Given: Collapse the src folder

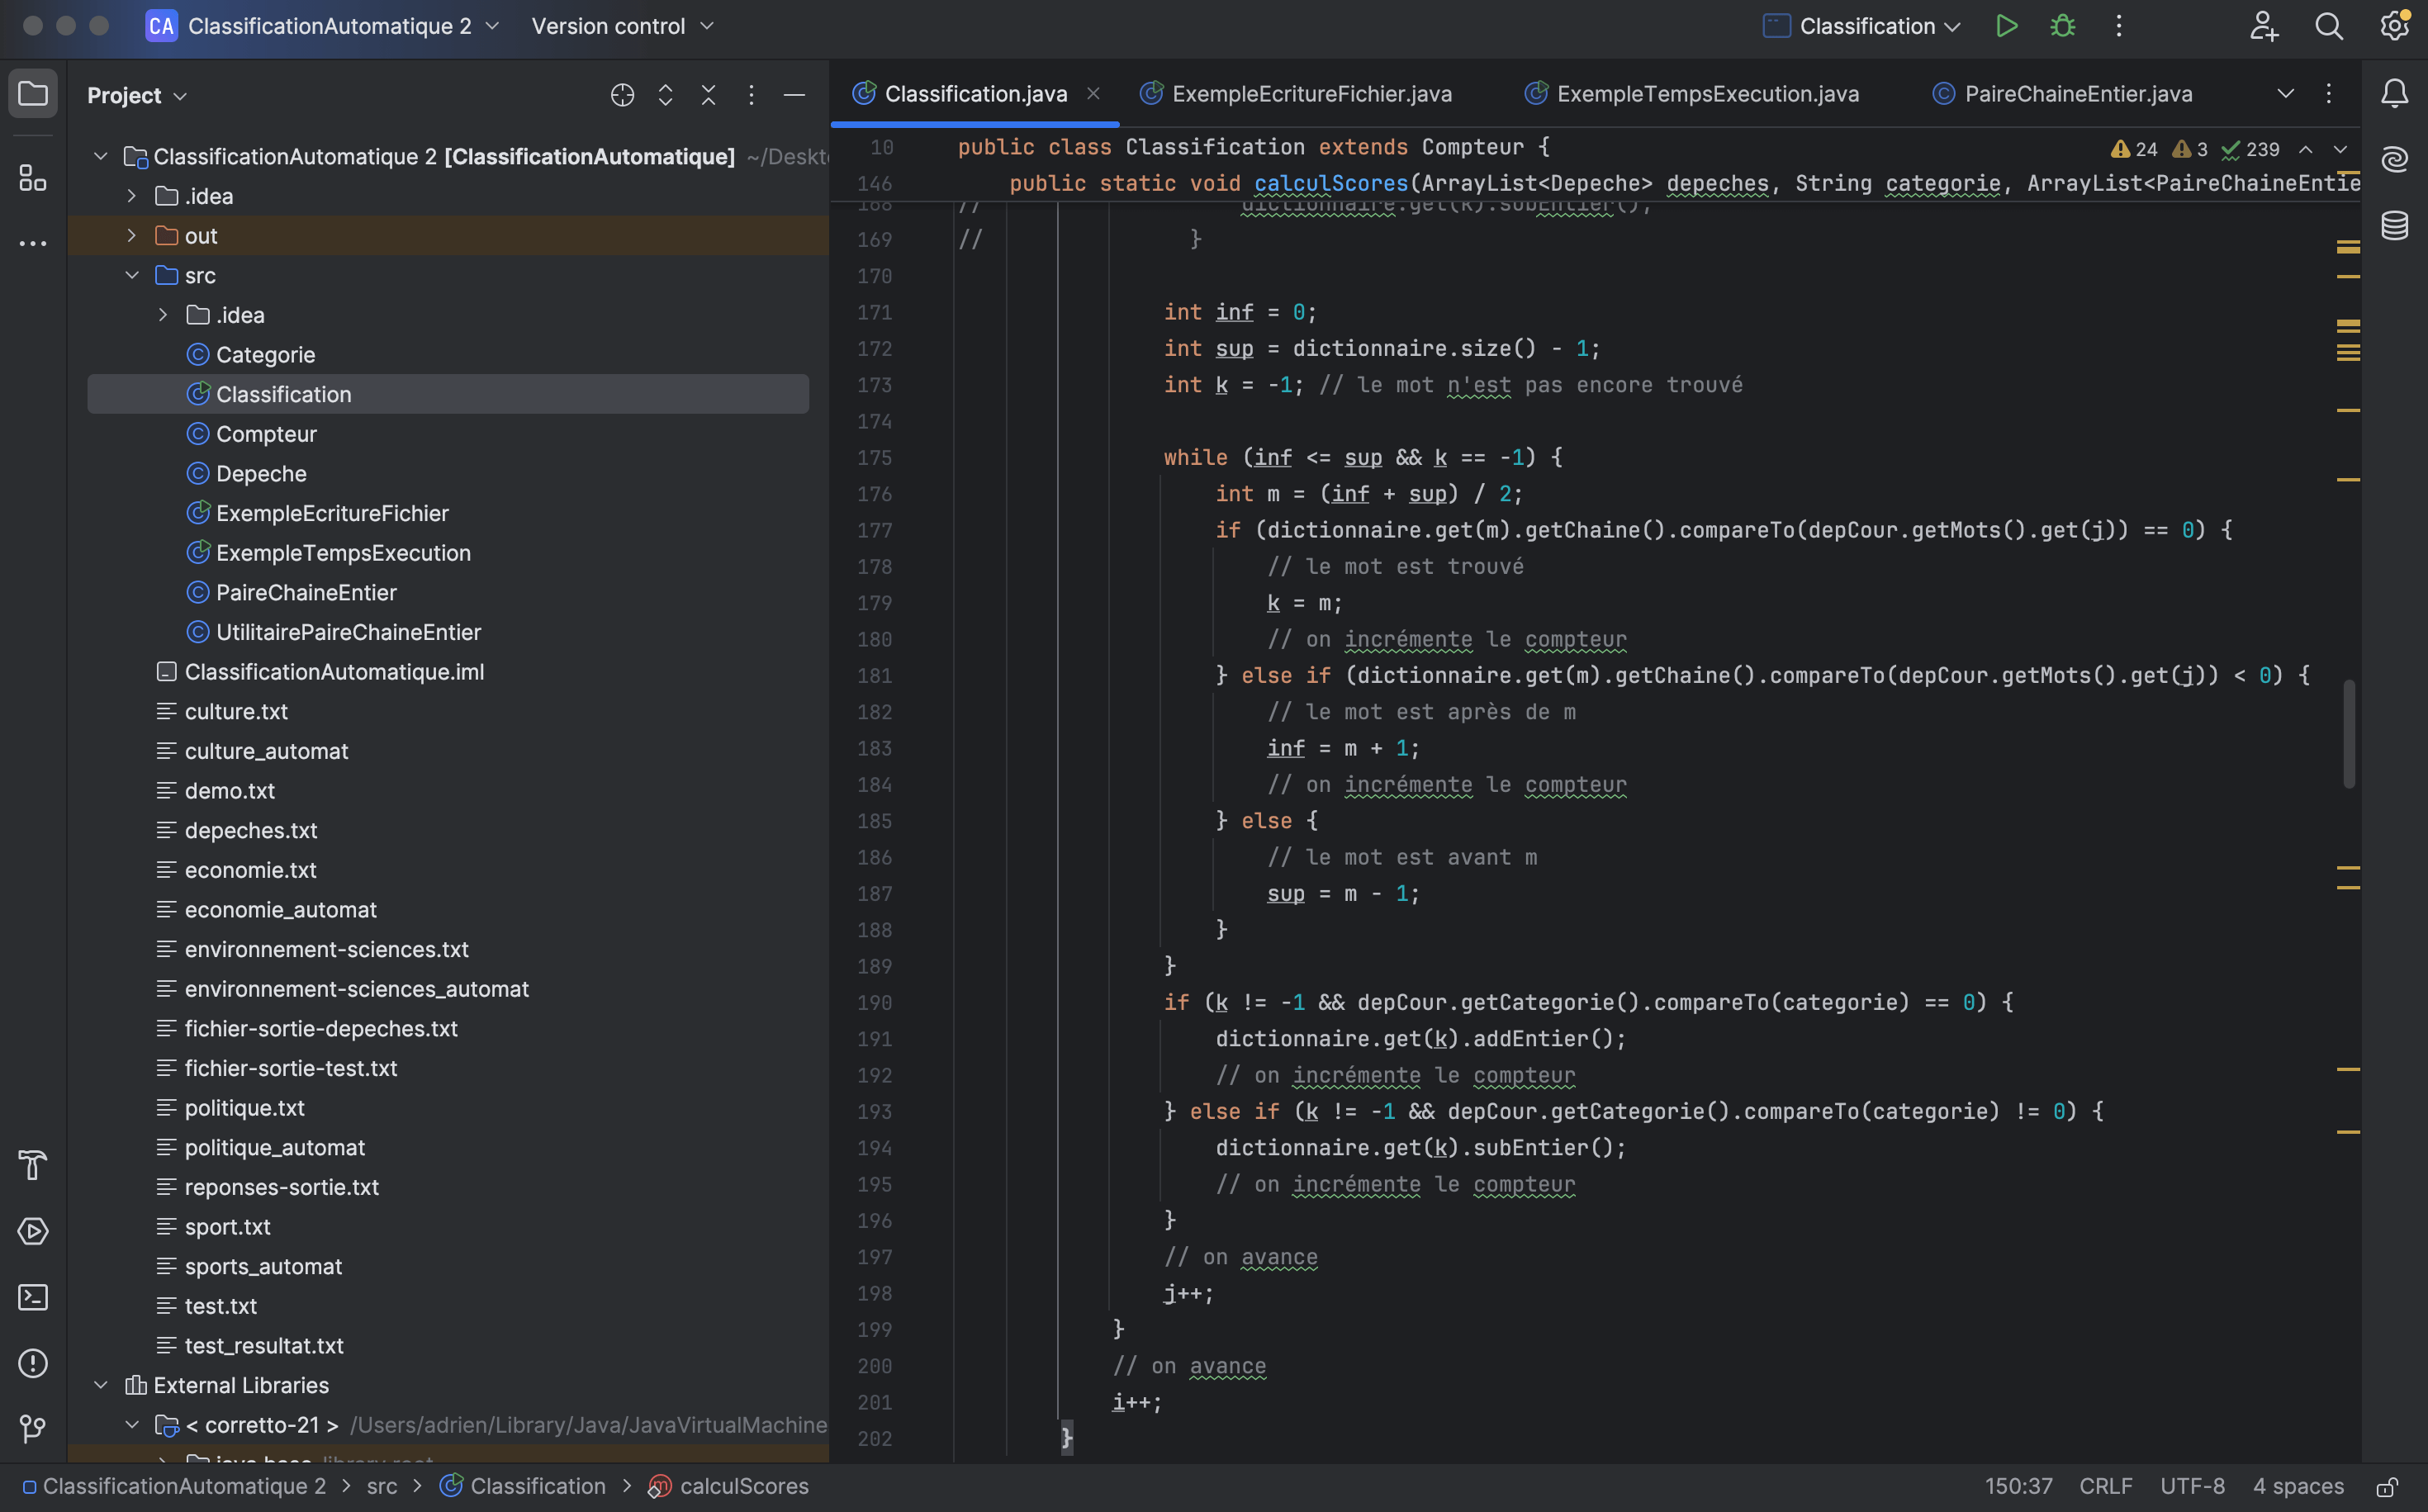Looking at the screenshot, I should [131, 275].
